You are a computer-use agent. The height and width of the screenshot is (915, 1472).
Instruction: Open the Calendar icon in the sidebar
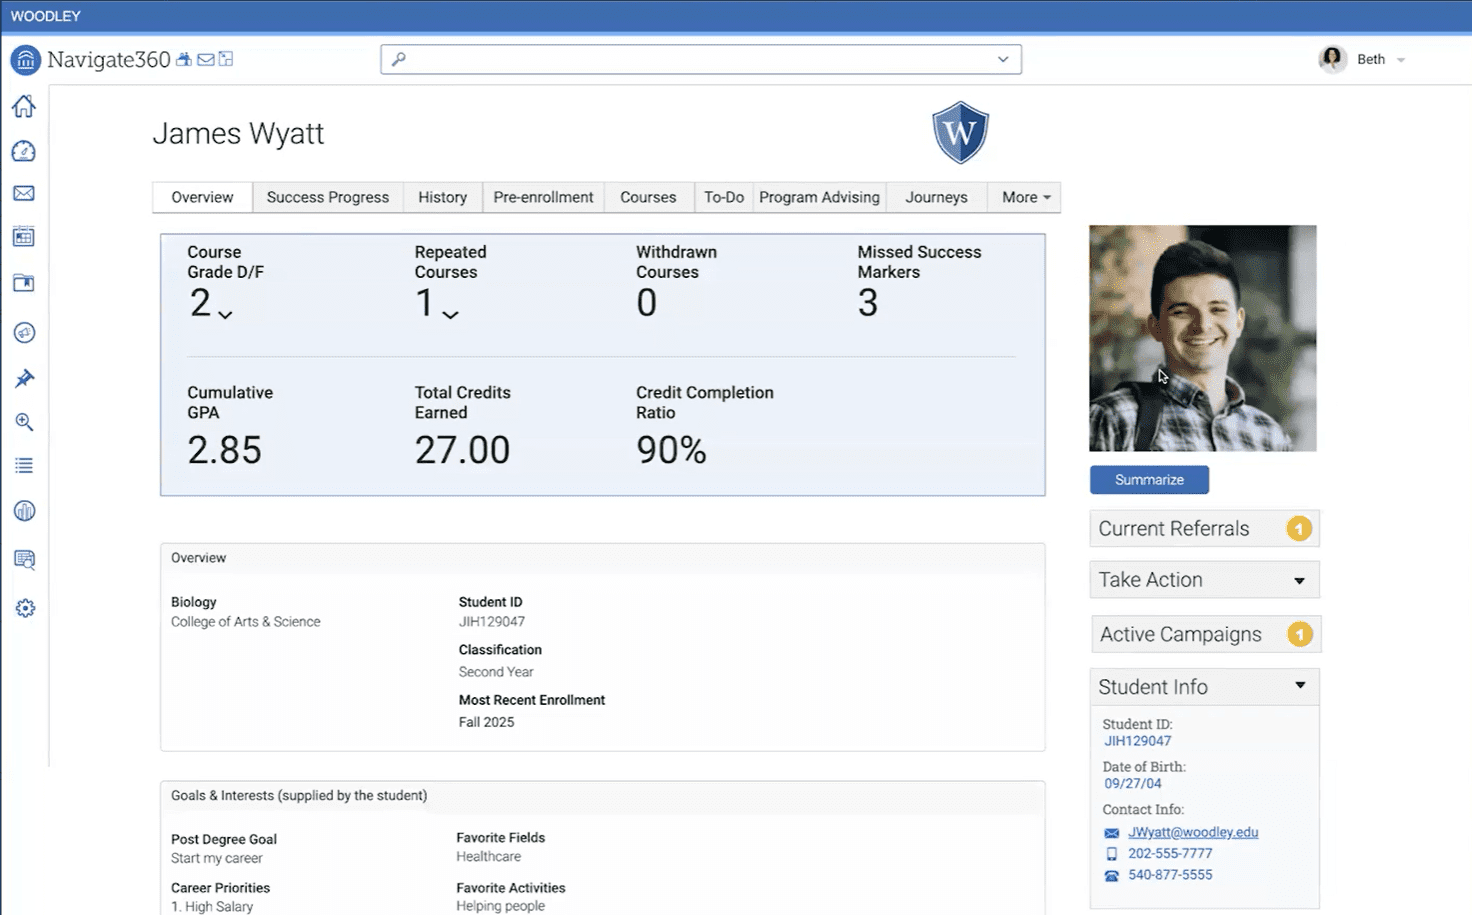[24, 237]
